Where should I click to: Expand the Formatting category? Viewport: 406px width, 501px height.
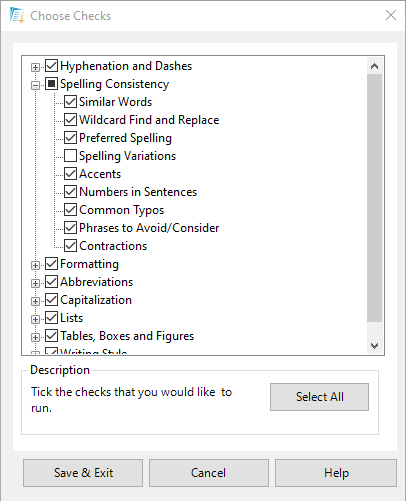point(35,265)
